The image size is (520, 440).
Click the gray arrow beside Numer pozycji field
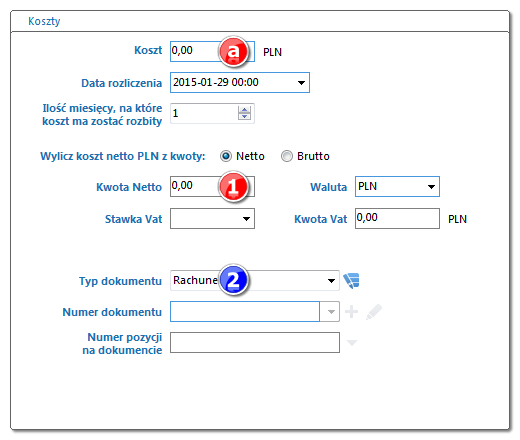[x=352, y=342]
